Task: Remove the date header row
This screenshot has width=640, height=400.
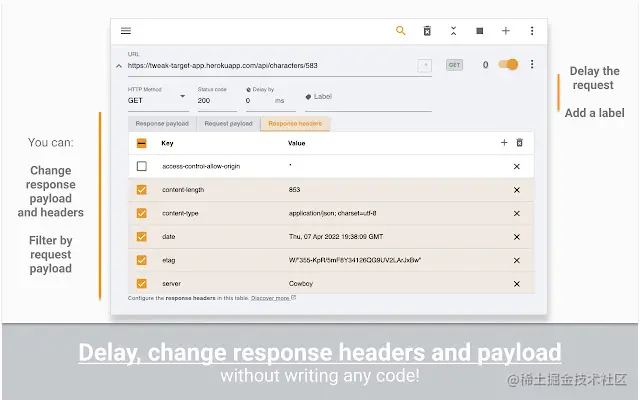Action: coord(516,237)
